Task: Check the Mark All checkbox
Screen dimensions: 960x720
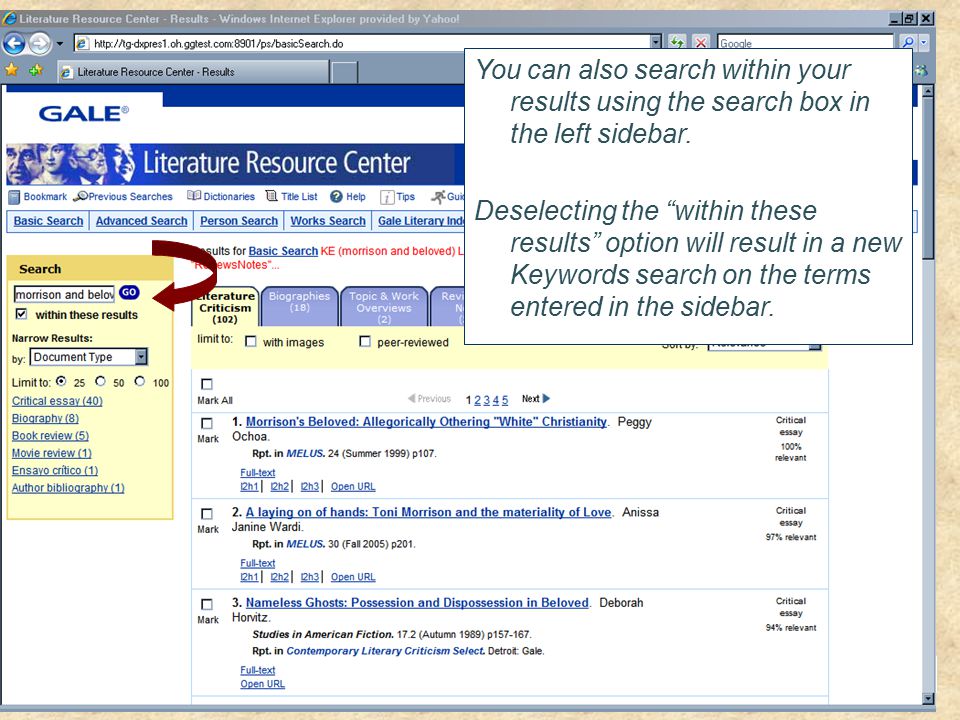Action: [x=207, y=384]
